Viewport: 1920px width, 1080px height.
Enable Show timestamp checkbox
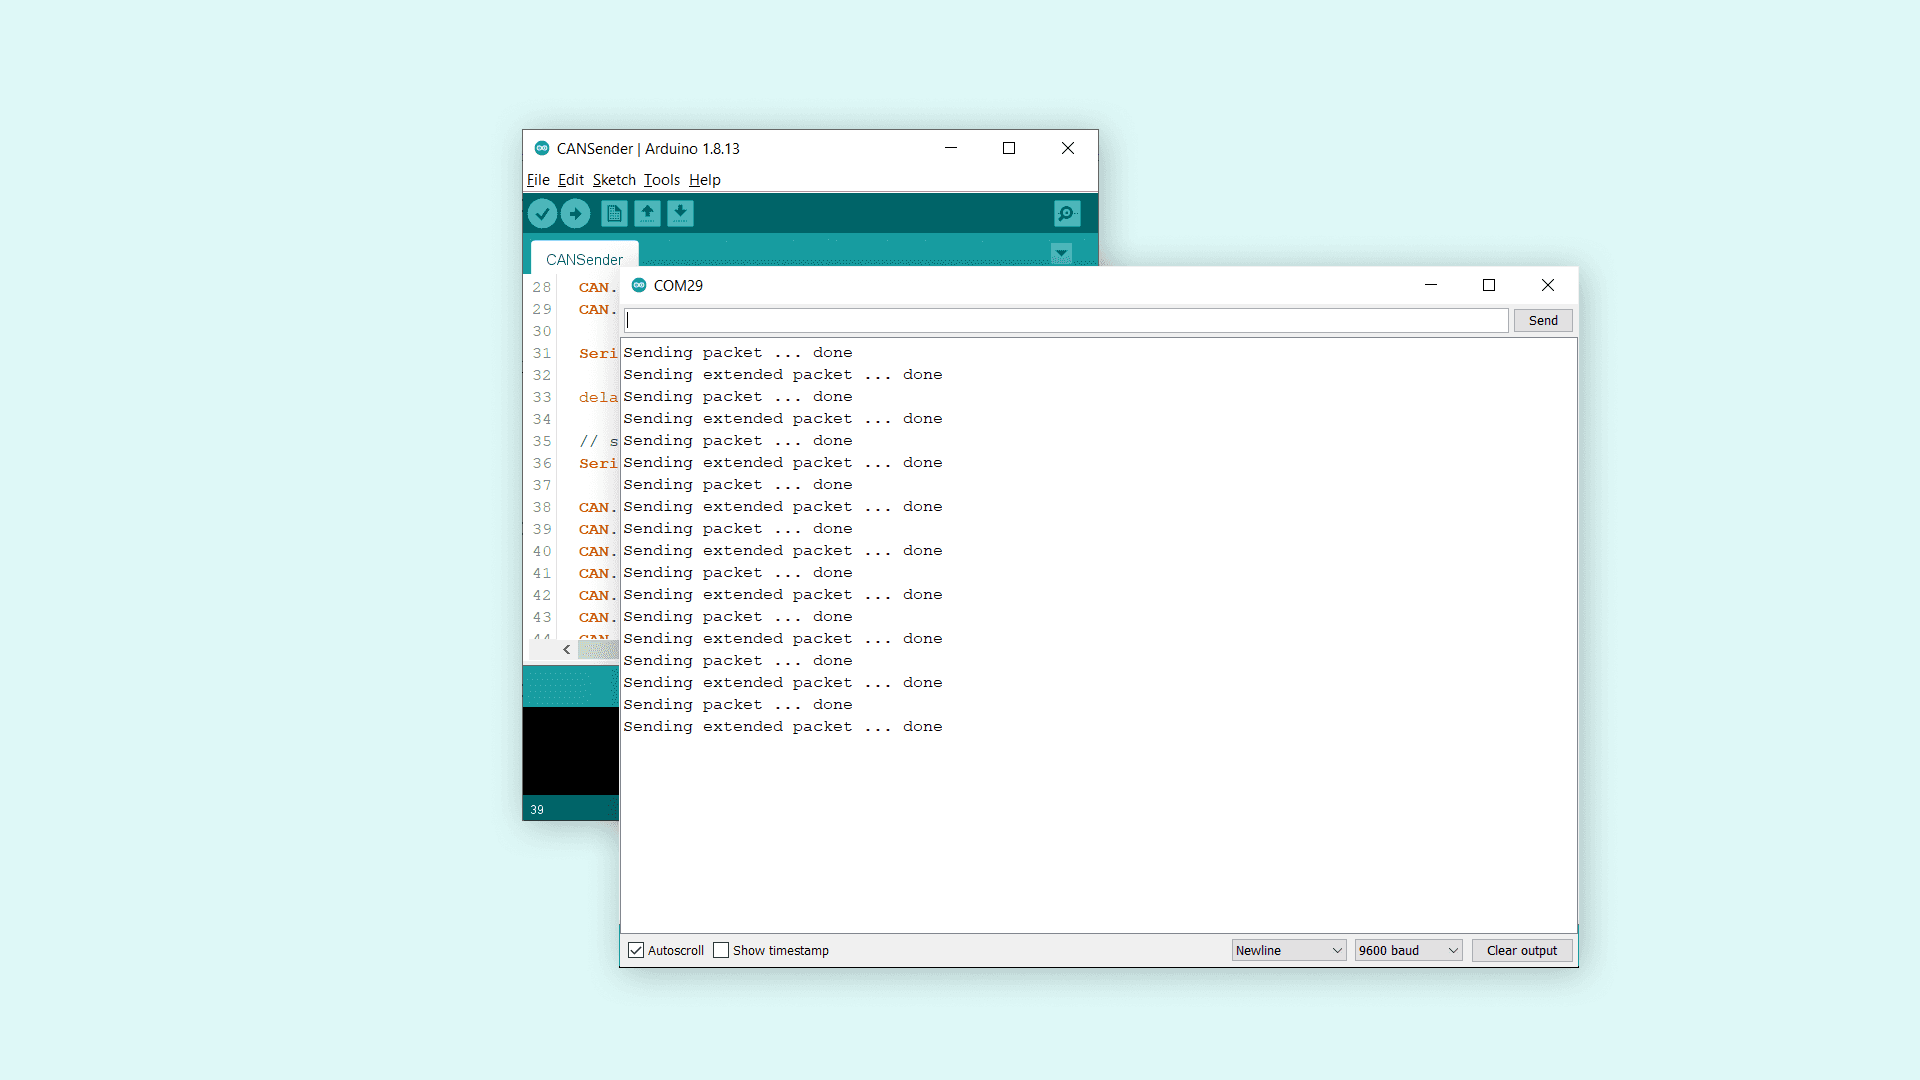tap(721, 950)
